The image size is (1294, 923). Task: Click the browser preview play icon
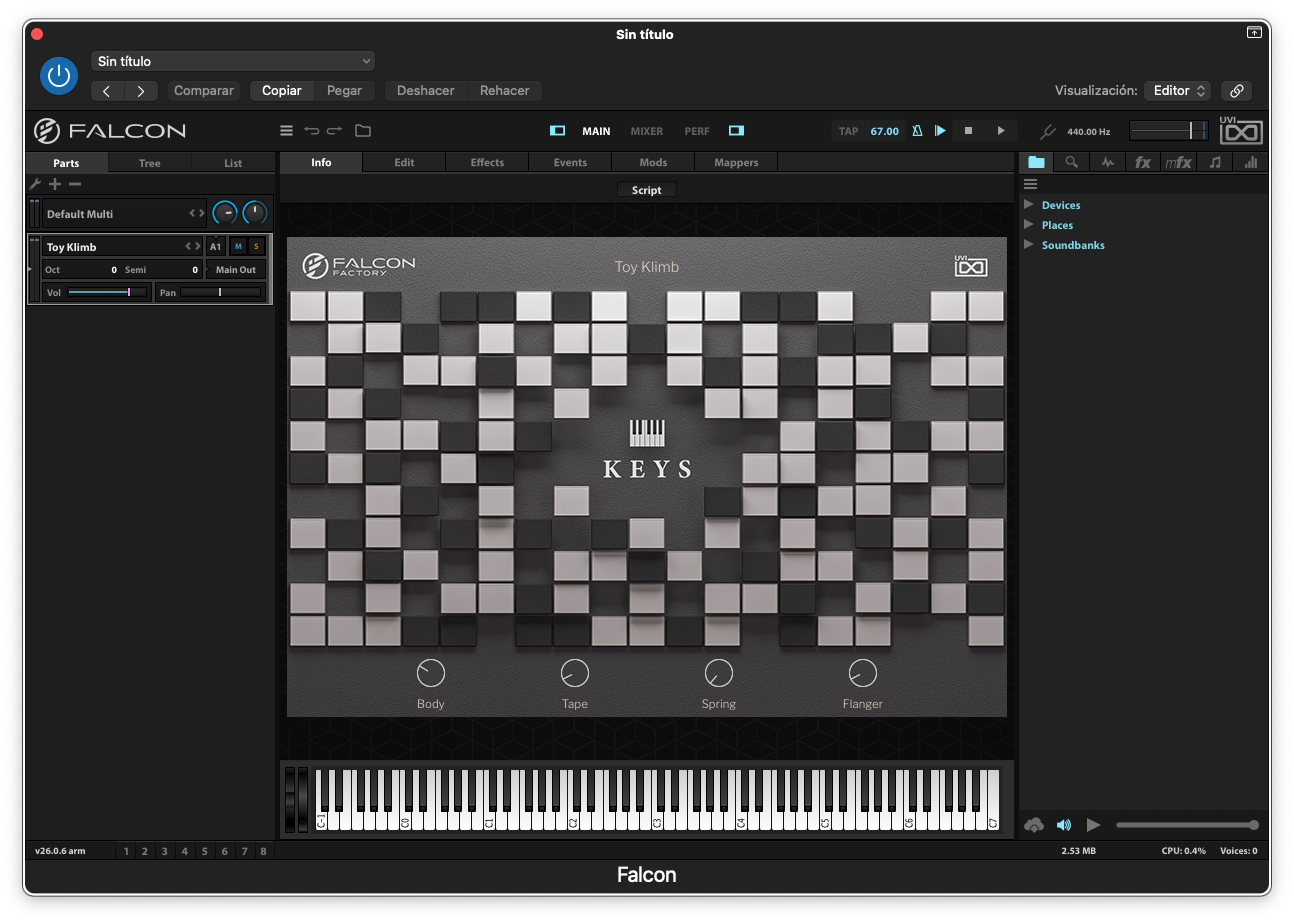pyautogui.click(x=1093, y=825)
